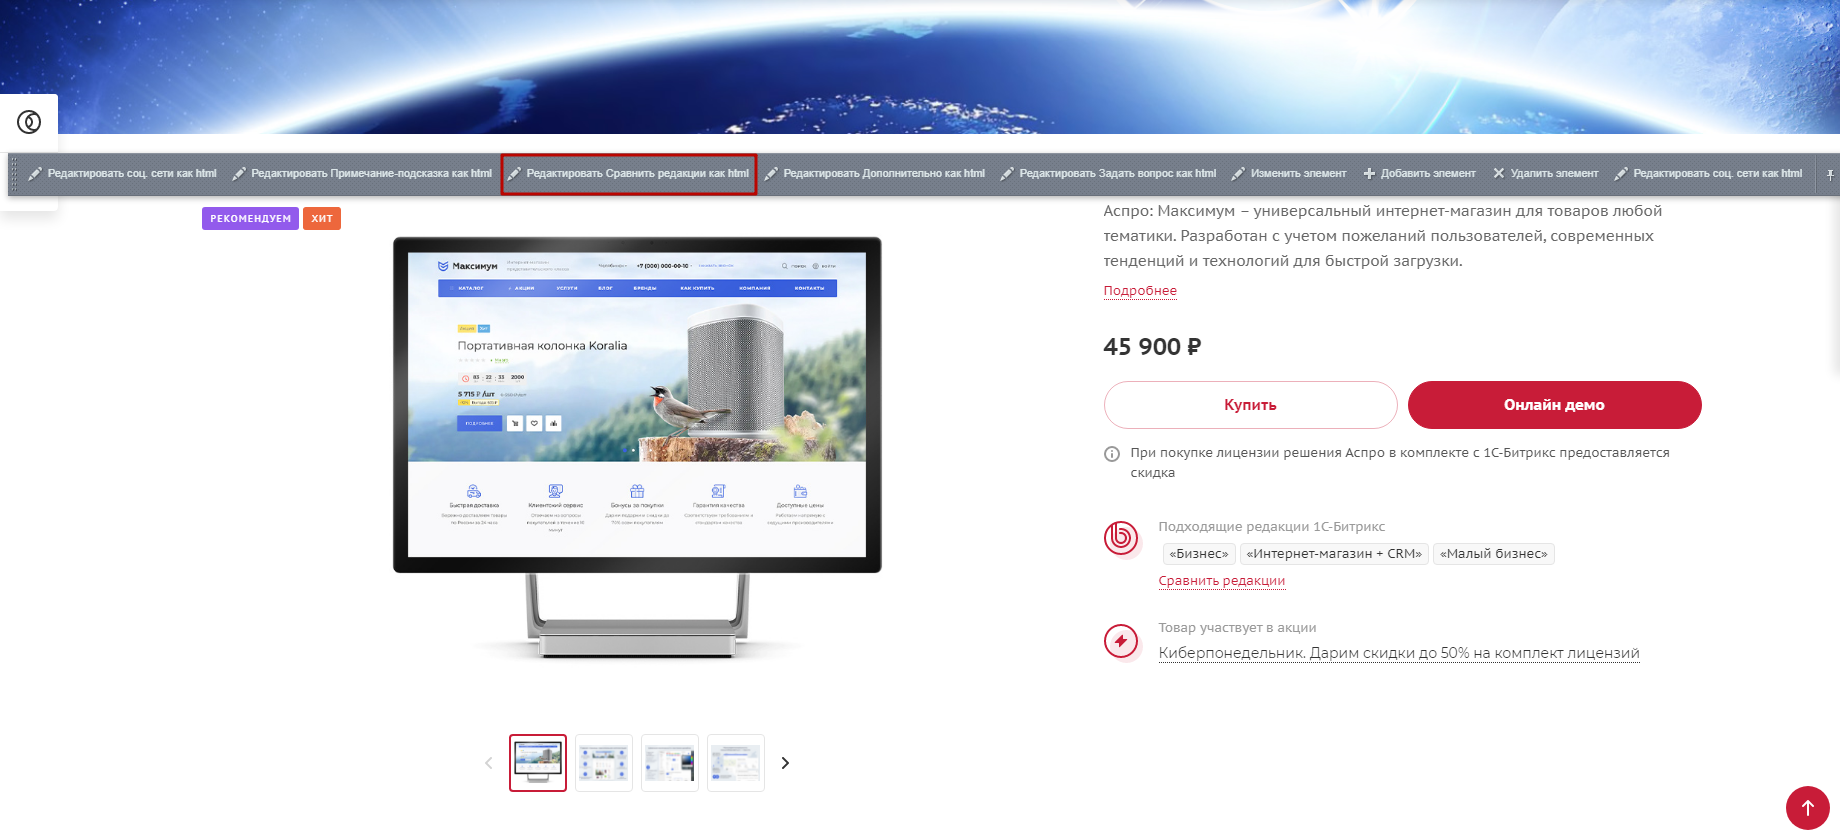The height and width of the screenshot is (831, 1840).
Task: Open the "Сравнить редакции" link
Action: click(x=1222, y=581)
